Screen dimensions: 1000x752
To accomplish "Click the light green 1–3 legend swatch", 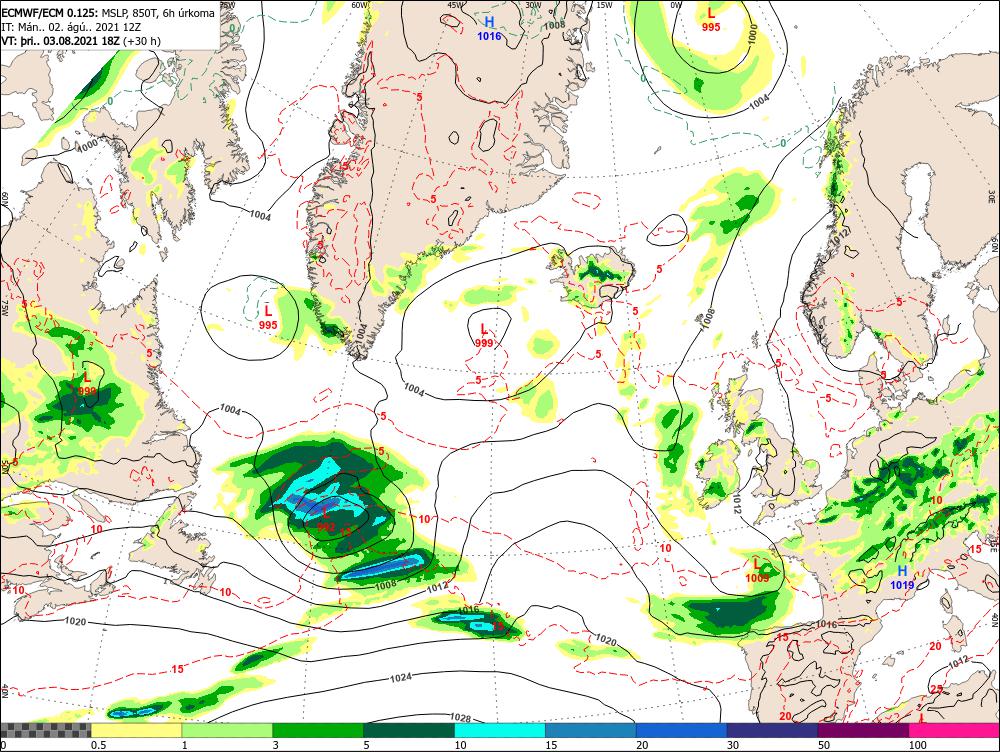I will tap(227, 730).
